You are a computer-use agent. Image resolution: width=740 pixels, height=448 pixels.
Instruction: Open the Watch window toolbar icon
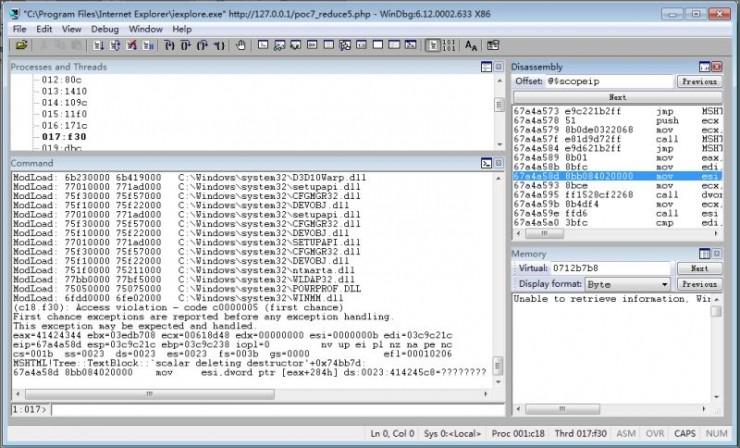pos(279,45)
